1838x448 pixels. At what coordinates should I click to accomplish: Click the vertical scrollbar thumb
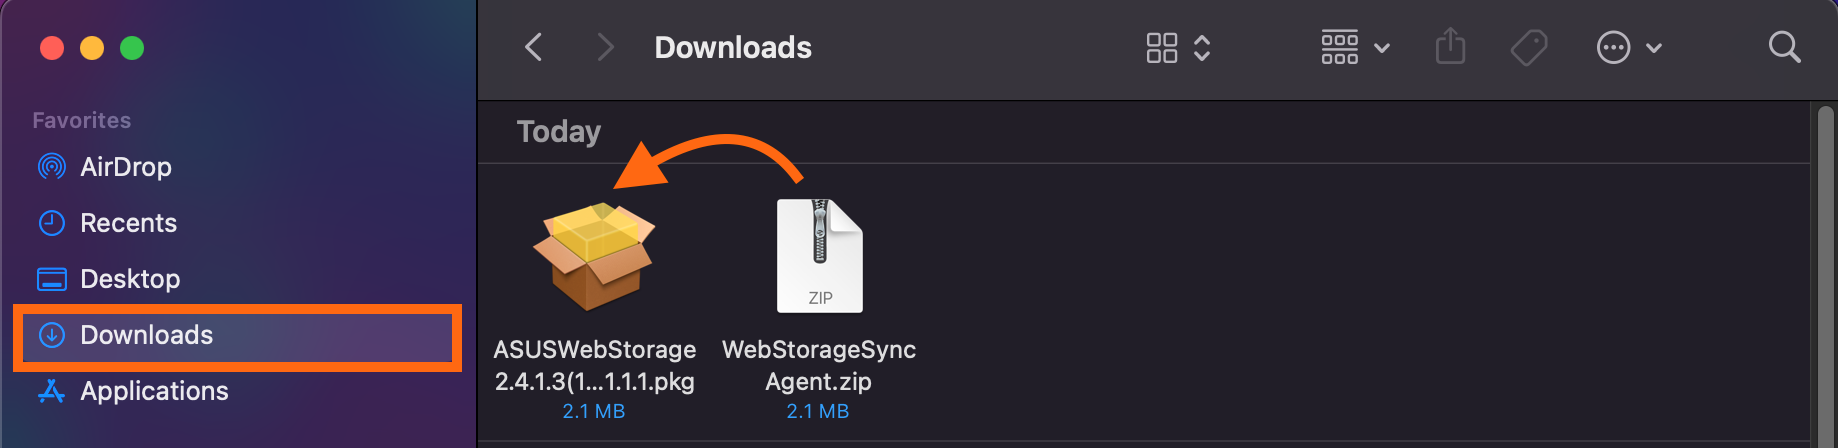pyautogui.click(x=1826, y=276)
